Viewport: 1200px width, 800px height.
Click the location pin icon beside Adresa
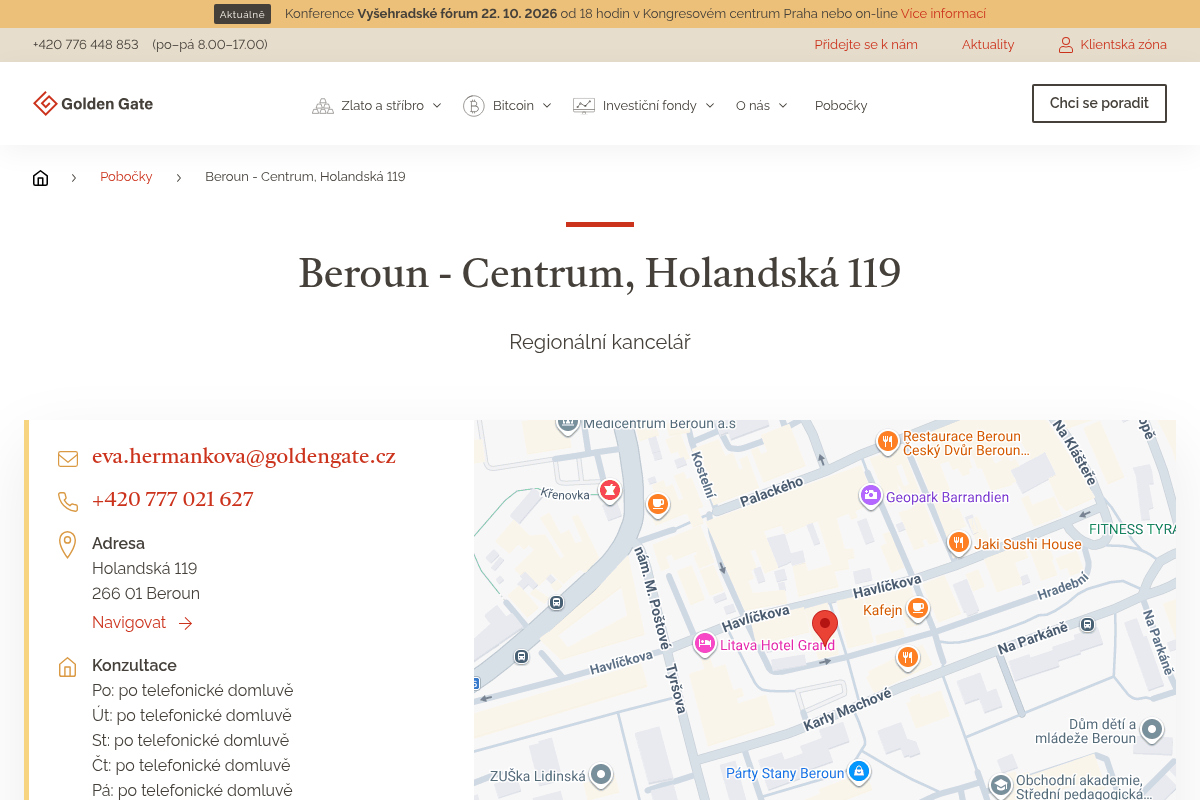coord(67,545)
